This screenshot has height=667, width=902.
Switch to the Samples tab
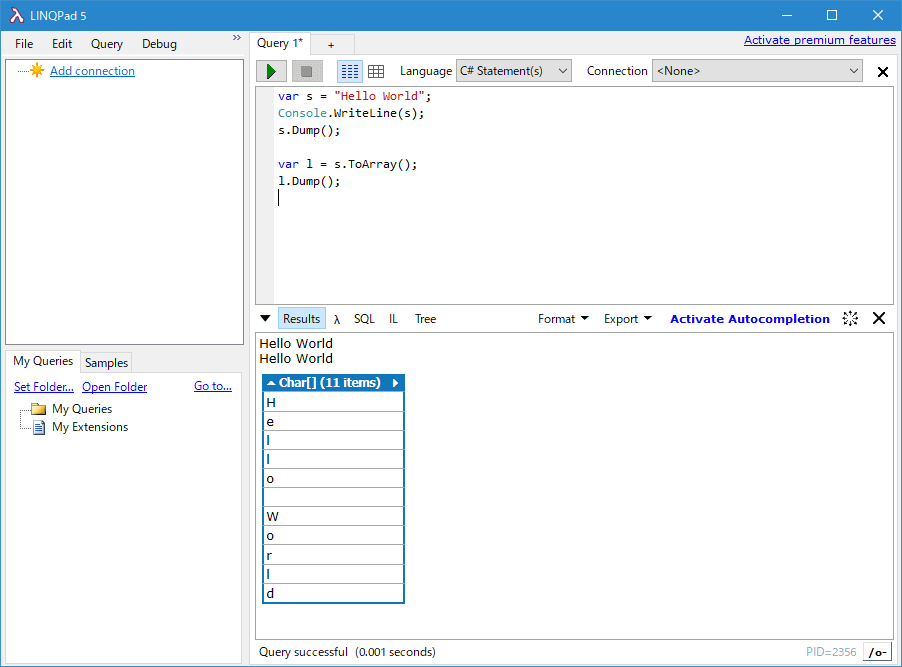pos(106,362)
